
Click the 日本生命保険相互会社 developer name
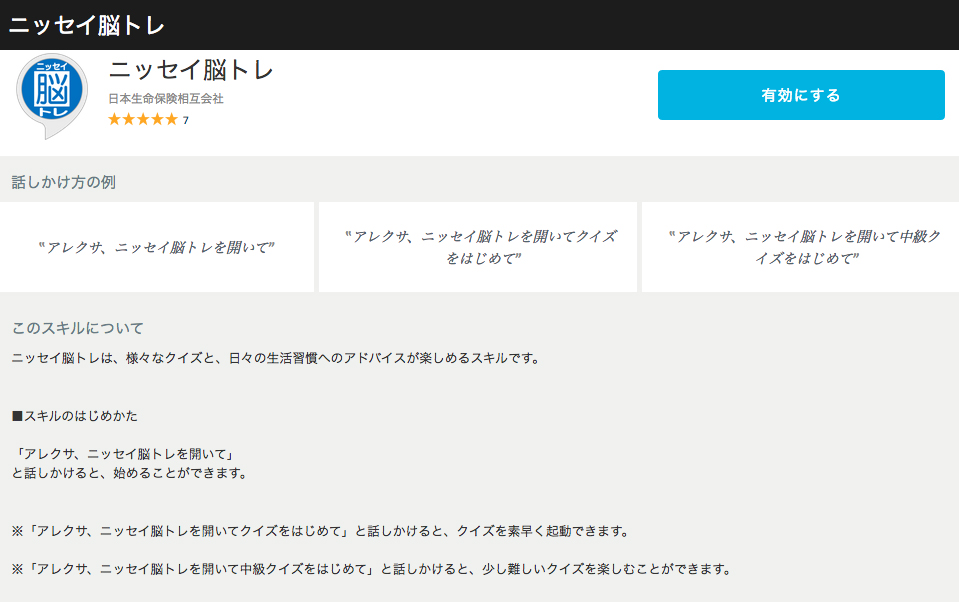(x=166, y=98)
